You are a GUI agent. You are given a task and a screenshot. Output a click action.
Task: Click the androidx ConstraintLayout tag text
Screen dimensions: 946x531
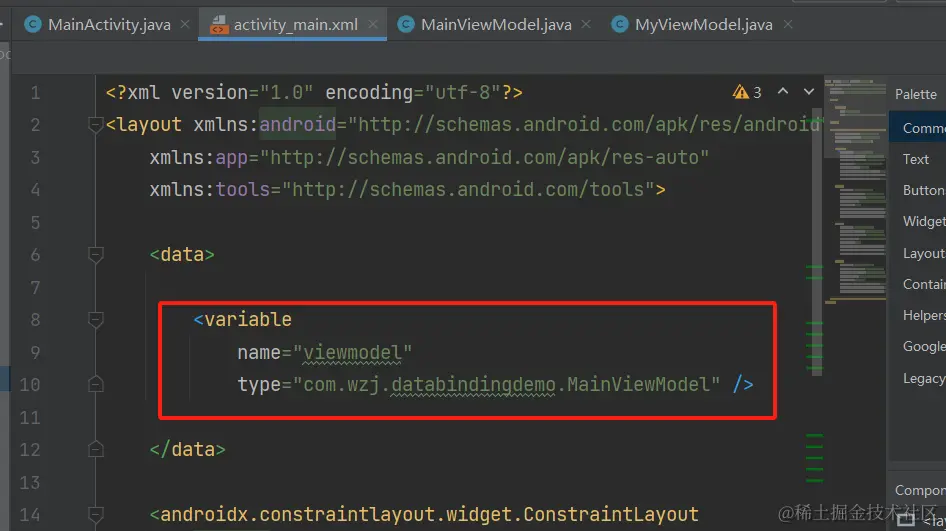tap(424, 515)
